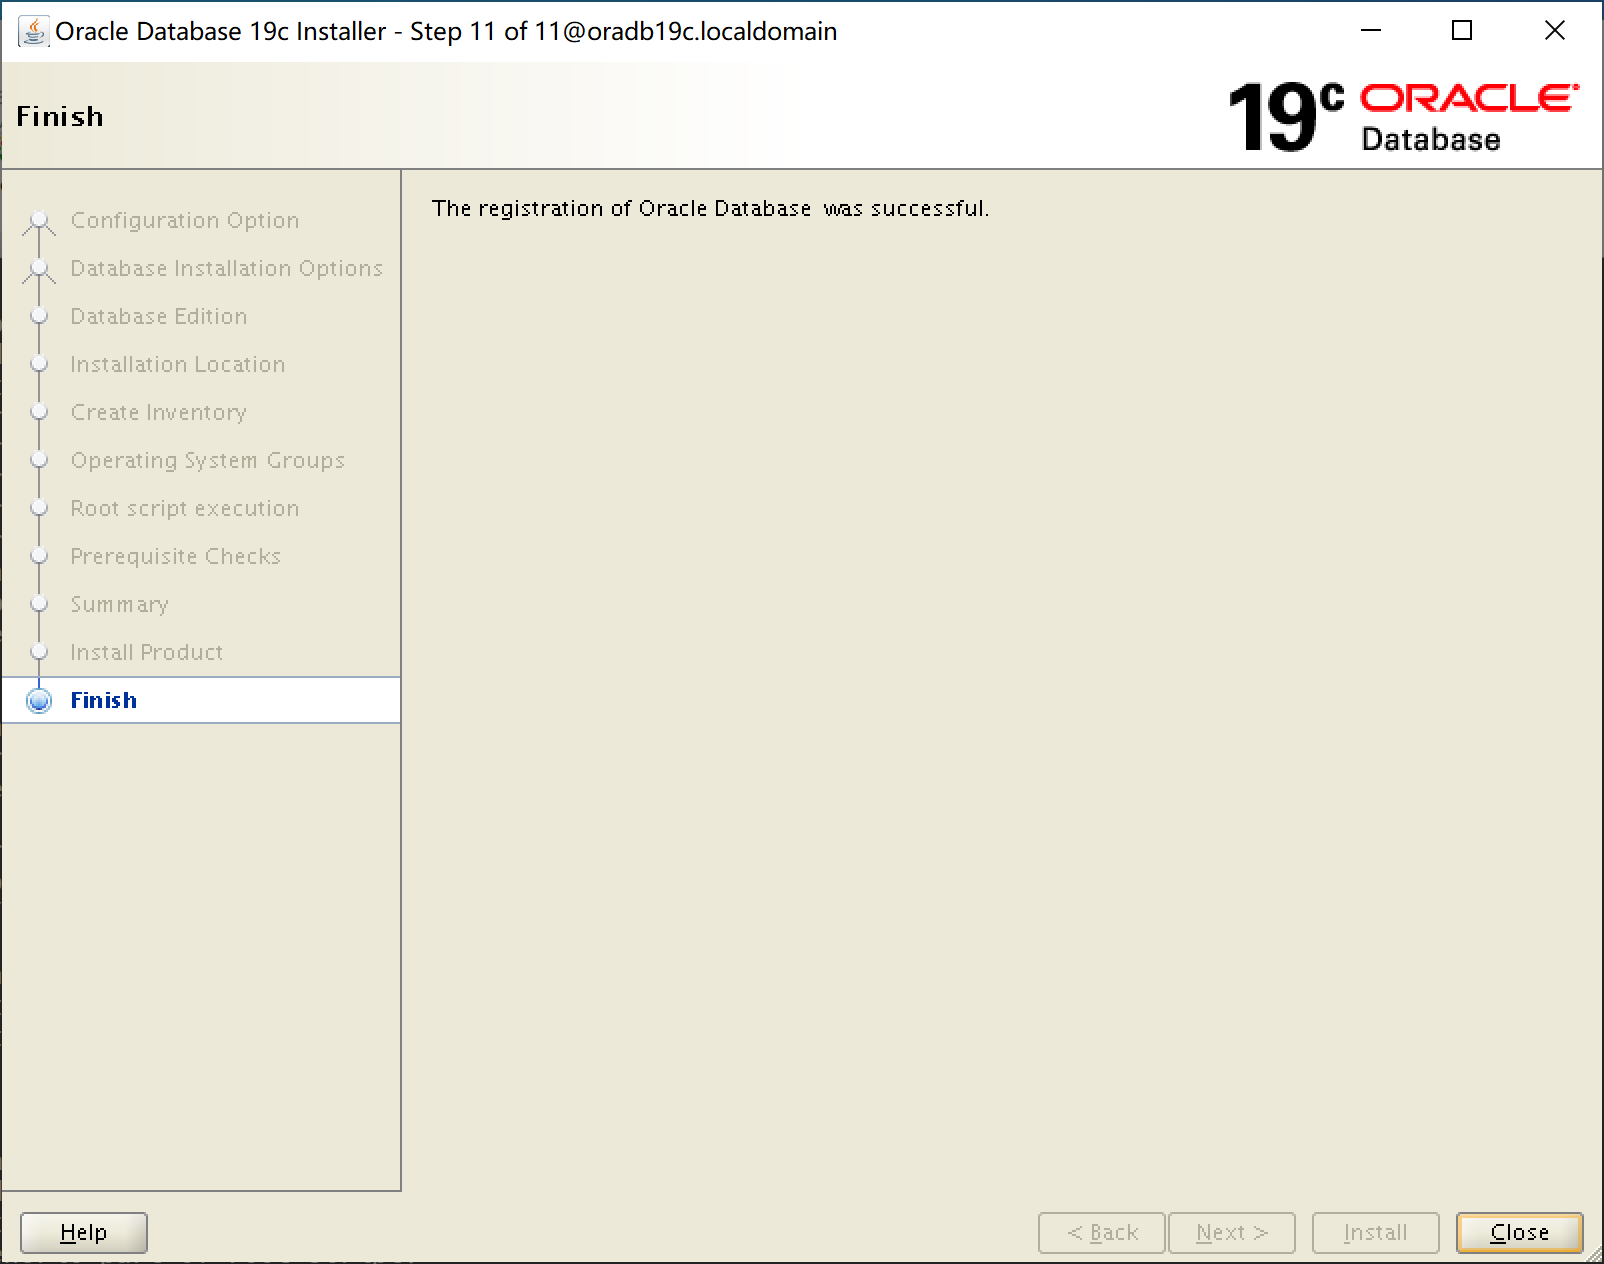Viewport: 1604px width, 1264px height.
Task: Click the disabled Next button
Action: pos(1232,1232)
